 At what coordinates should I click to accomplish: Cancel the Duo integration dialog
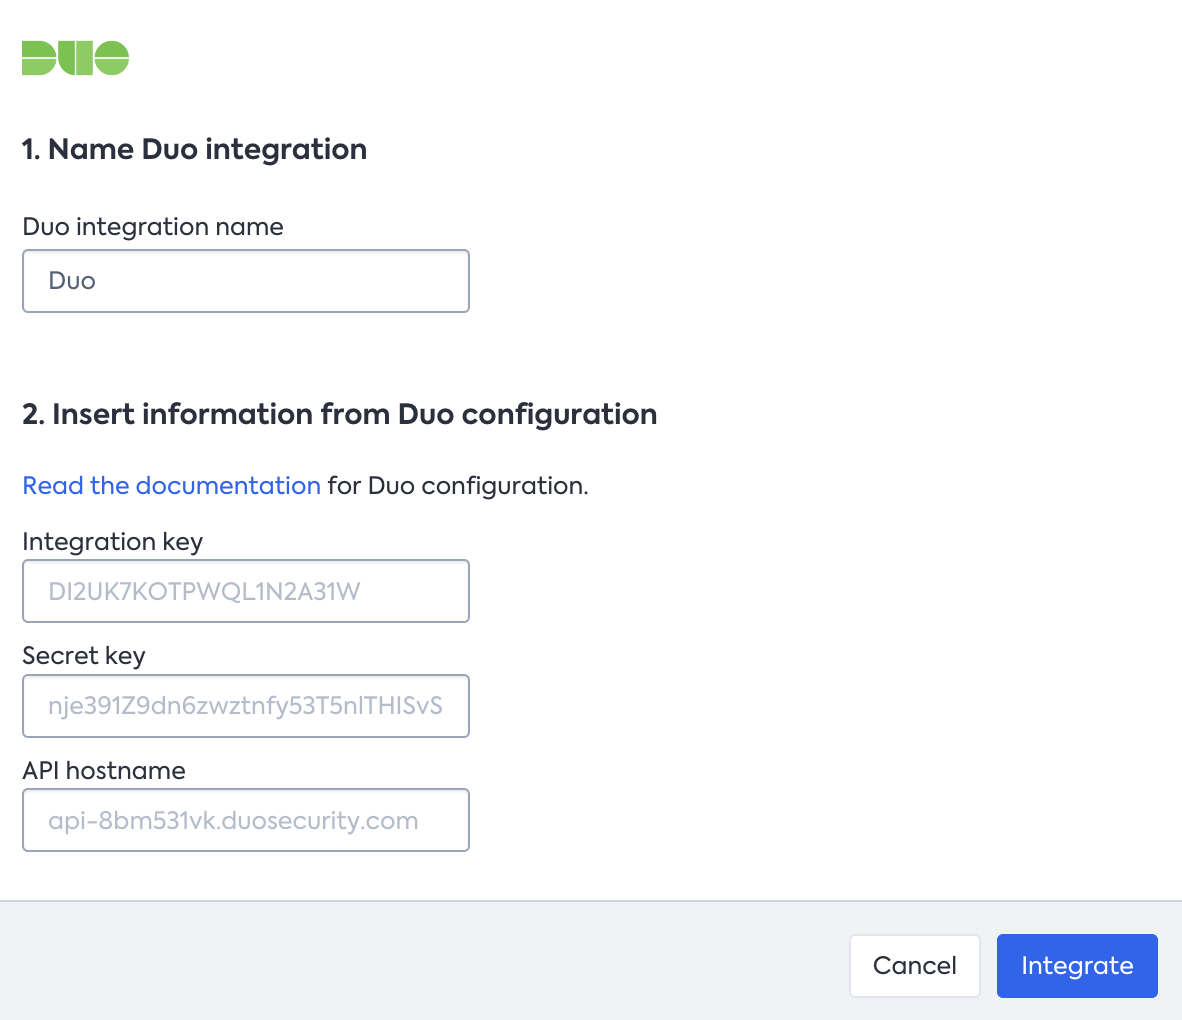[914, 966]
